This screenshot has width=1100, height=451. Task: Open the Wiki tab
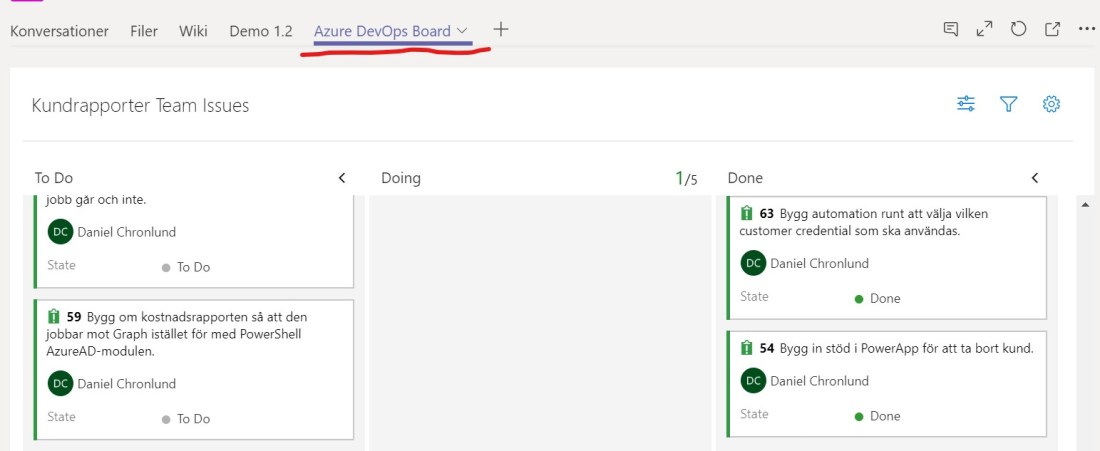pos(193,31)
